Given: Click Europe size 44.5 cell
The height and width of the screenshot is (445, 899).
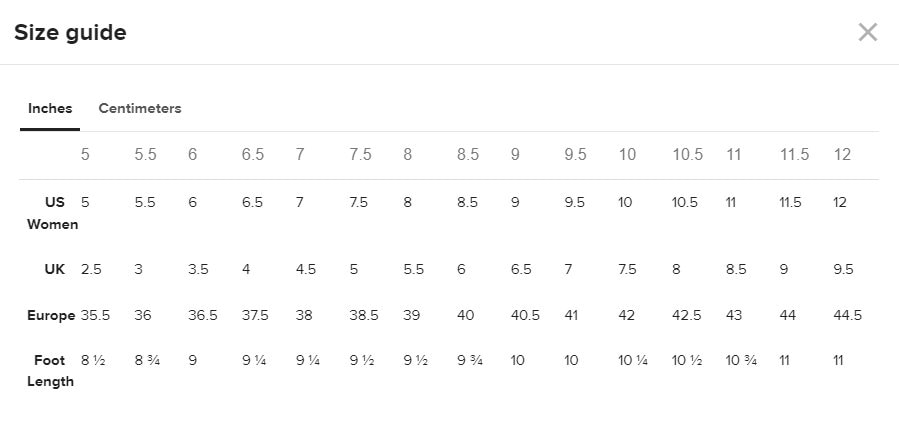Looking at the screenshot, I should click(x=847, y=315).
